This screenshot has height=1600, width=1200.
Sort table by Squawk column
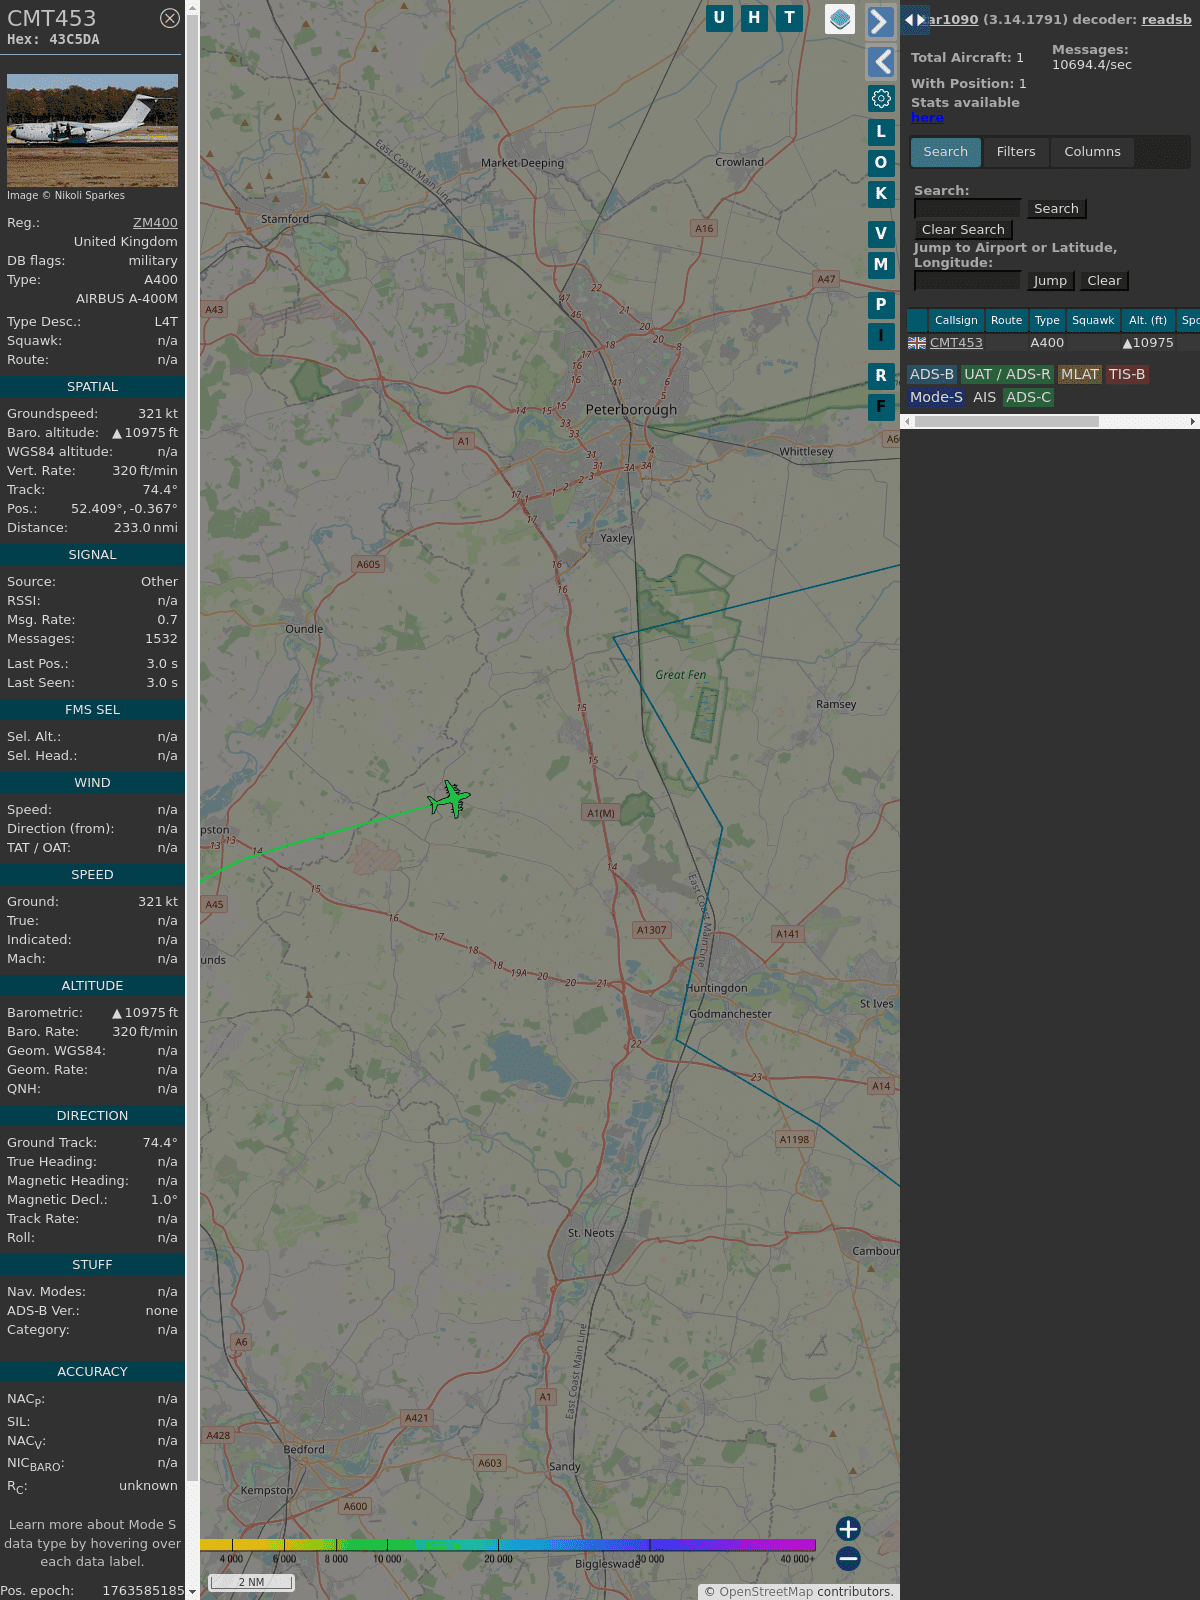[1093, 320]
